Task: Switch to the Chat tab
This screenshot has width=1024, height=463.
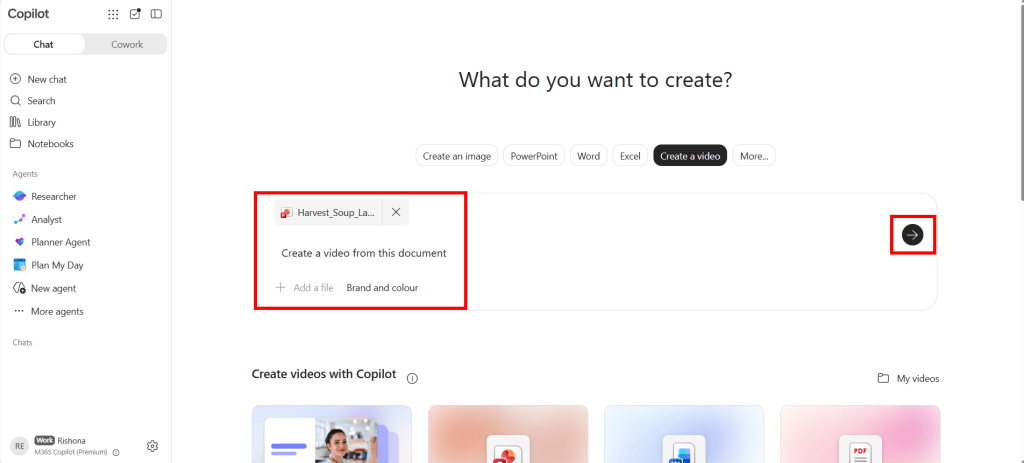Action: pos(44,44)
